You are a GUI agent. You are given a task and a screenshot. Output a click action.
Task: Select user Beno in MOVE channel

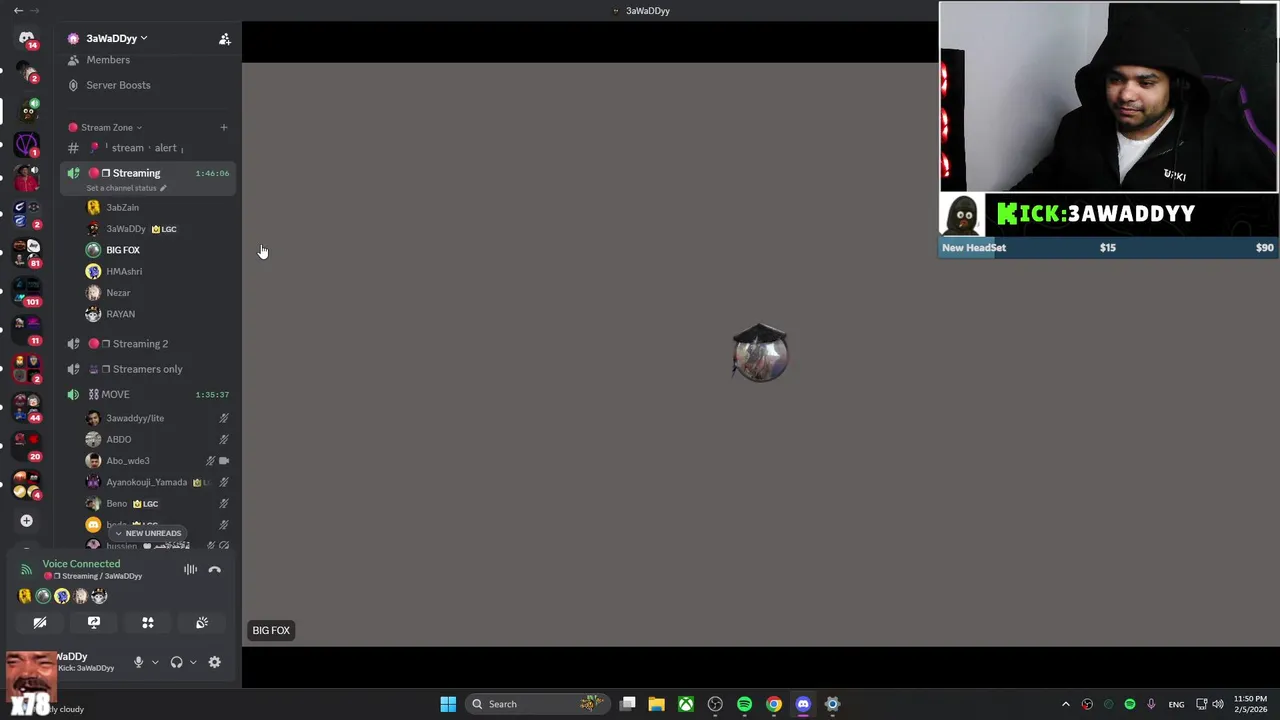coord(117,504)
